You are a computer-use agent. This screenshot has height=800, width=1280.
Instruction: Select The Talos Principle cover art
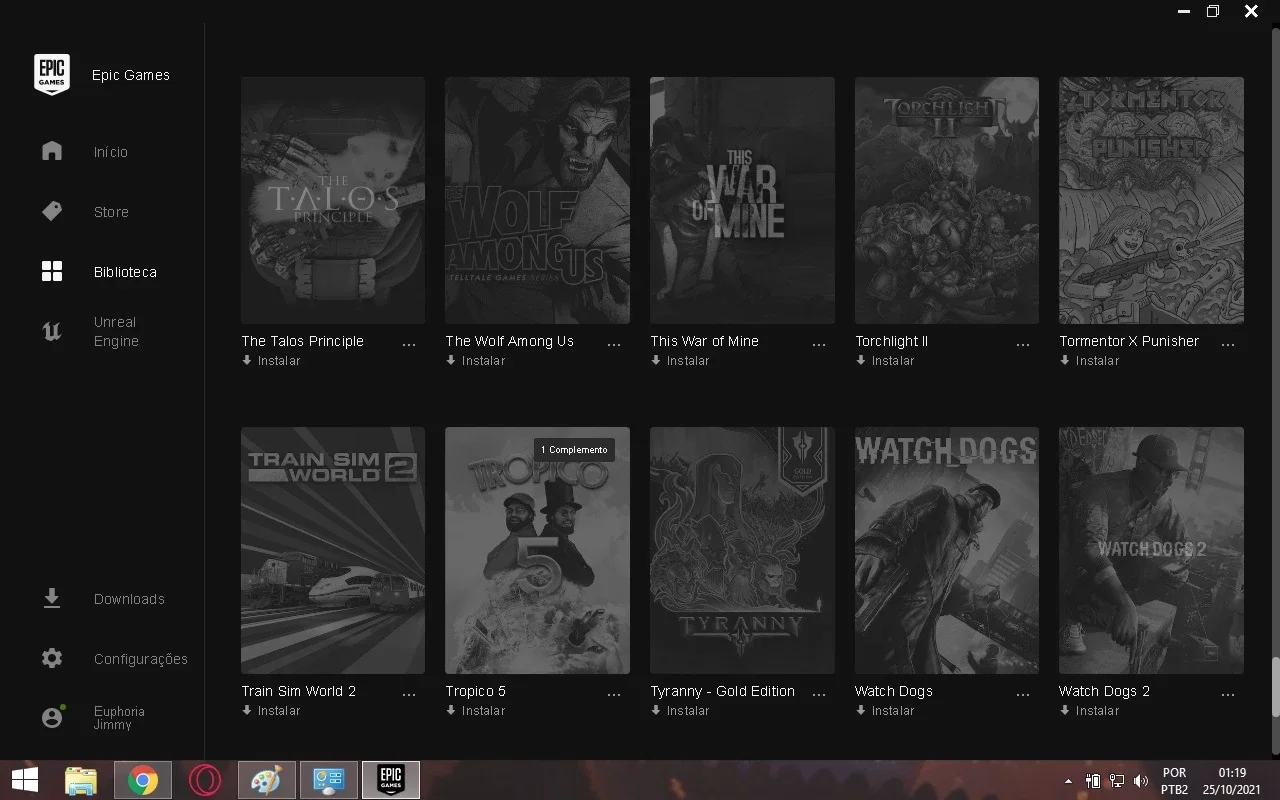[333, 200]
